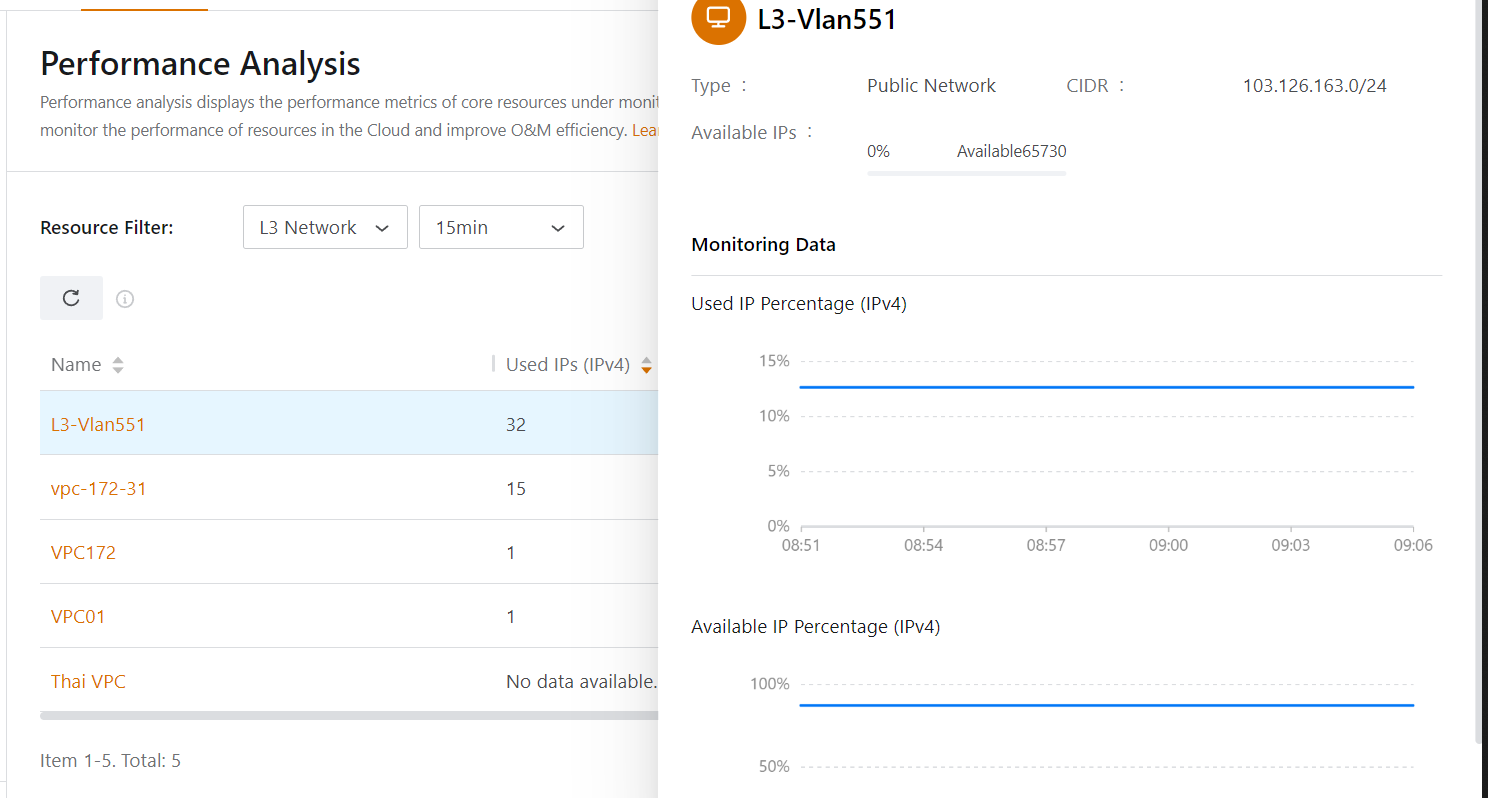Screen dimensions: 1488x798
Task: Click the Name column header
Action: [76, 365]
